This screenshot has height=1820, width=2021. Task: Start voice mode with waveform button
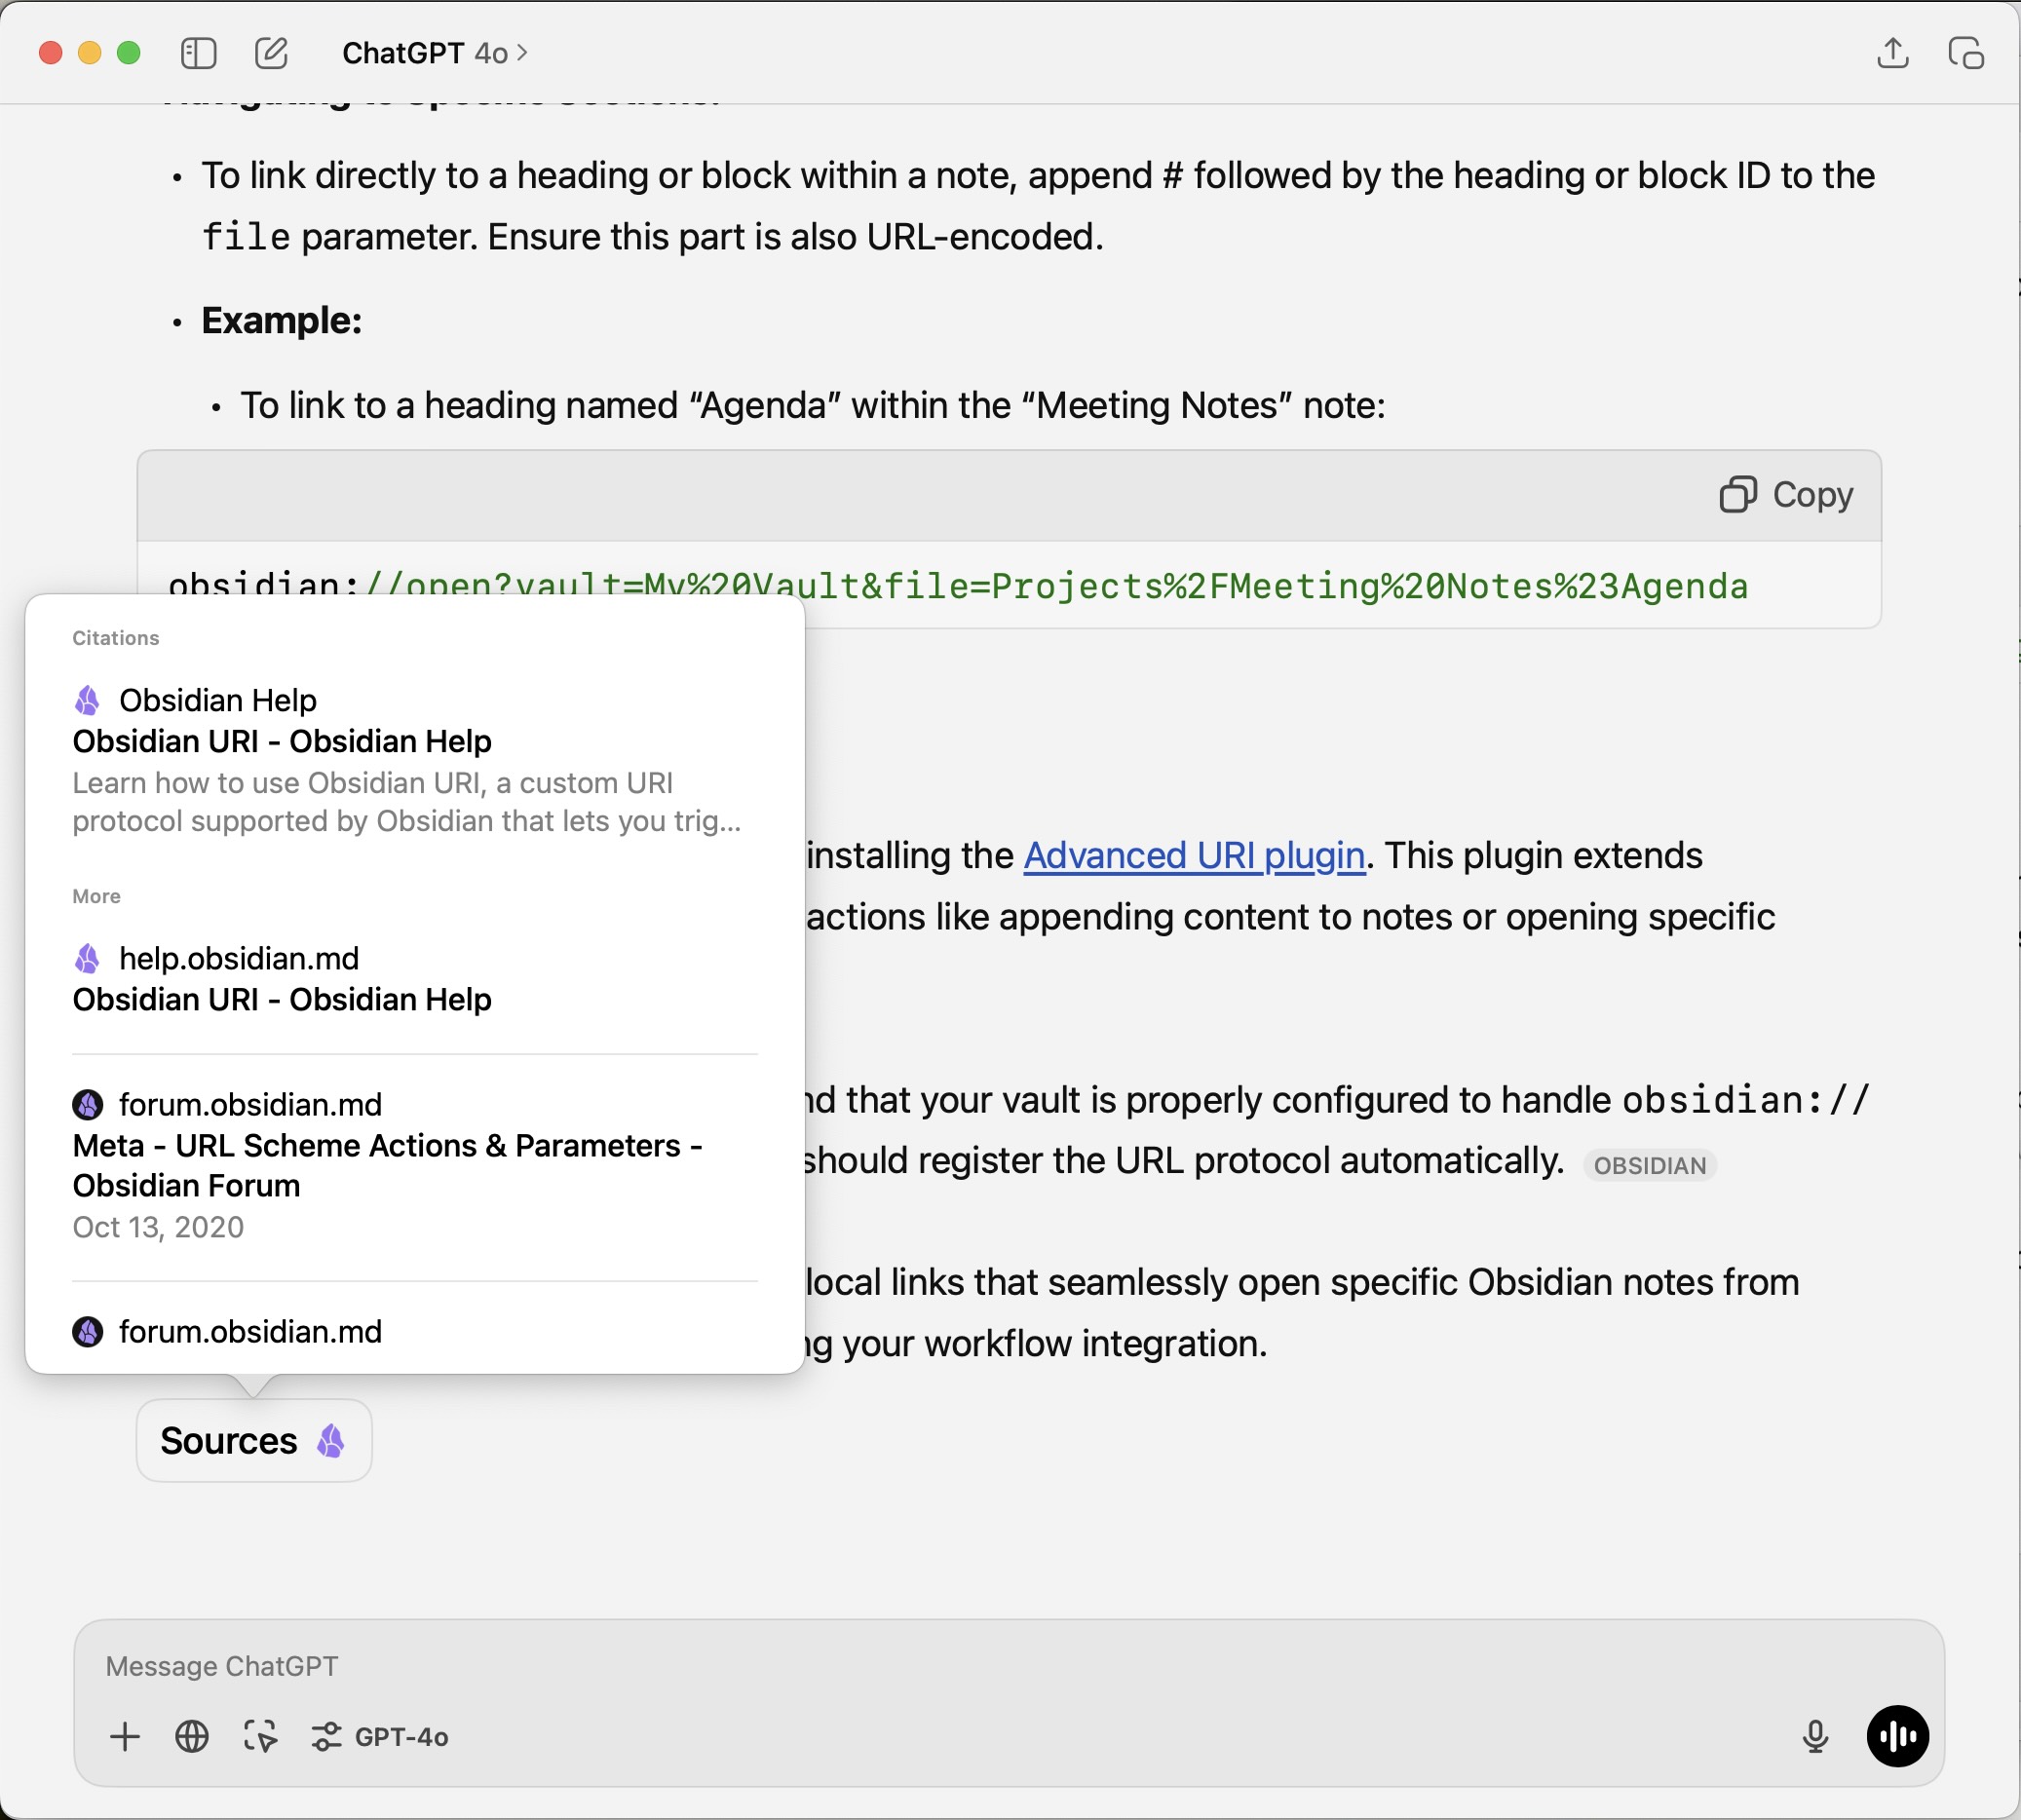point(1897,1737)
